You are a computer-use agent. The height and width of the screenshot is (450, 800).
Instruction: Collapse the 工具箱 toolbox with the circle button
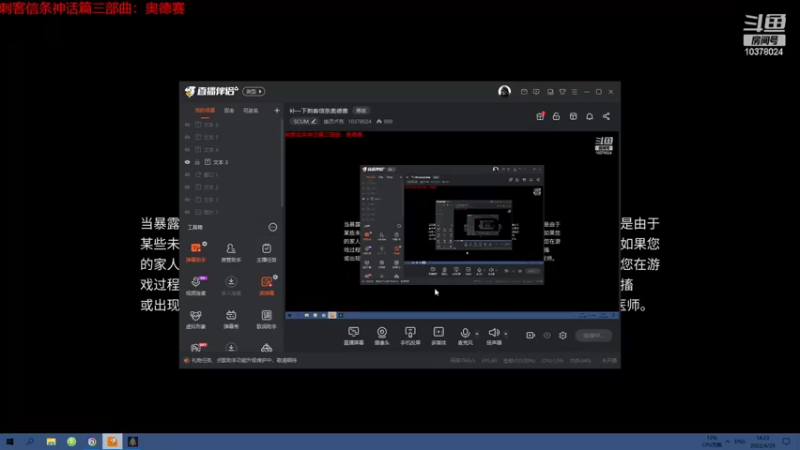pos(273,227)
